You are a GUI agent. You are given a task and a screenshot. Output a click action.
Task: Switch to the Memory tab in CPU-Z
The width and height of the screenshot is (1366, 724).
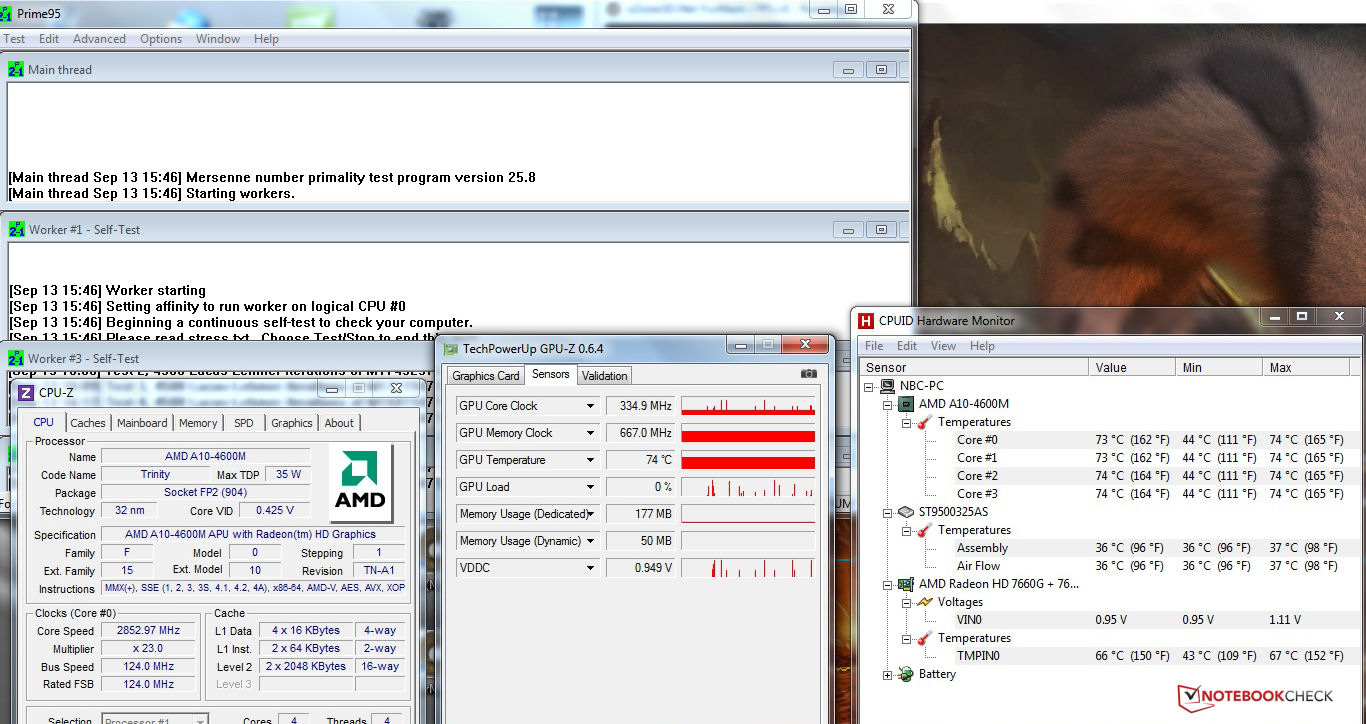198,423
